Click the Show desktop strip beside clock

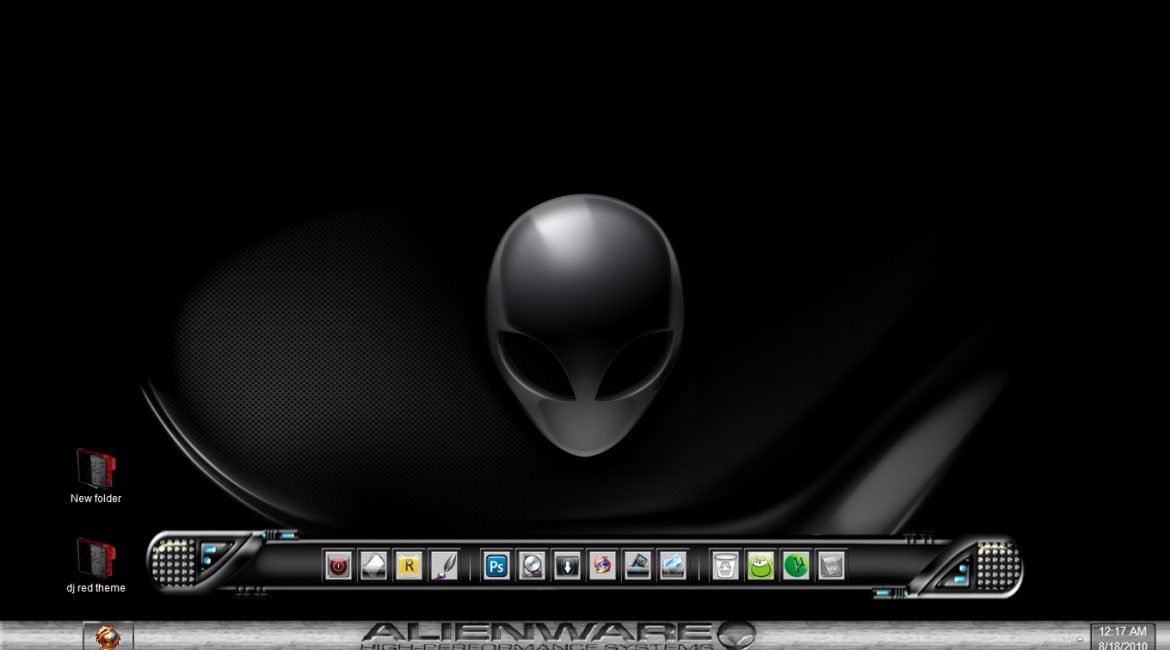(1164, 637)
